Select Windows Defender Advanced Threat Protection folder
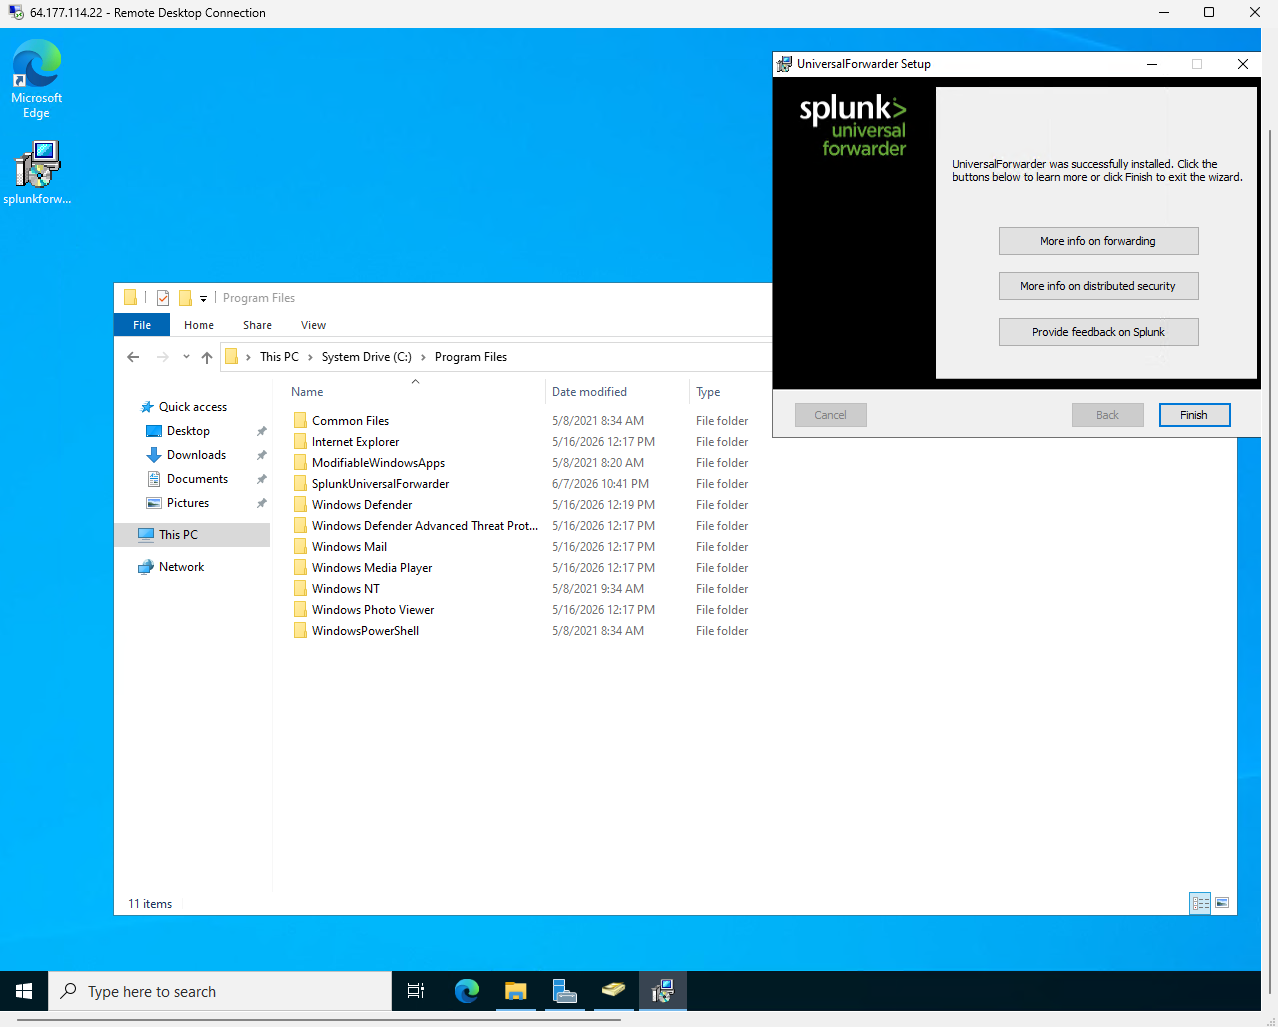 coord(424,526)
